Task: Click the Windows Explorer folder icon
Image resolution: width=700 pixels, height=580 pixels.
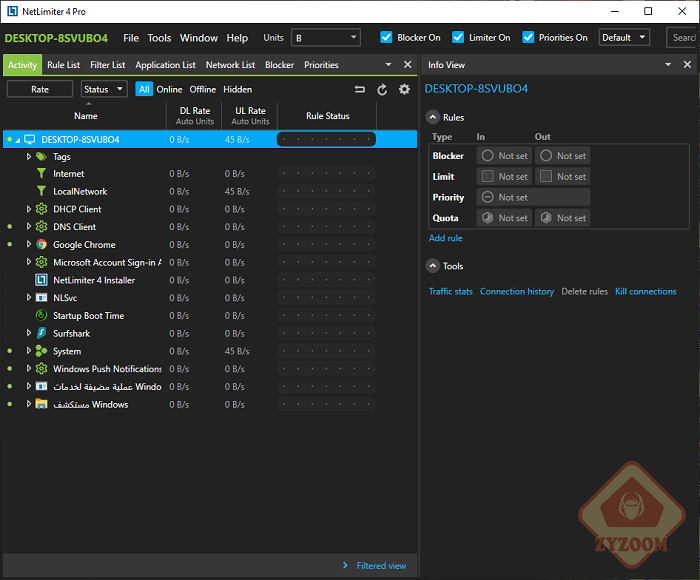Action: [x=42, y=404]
